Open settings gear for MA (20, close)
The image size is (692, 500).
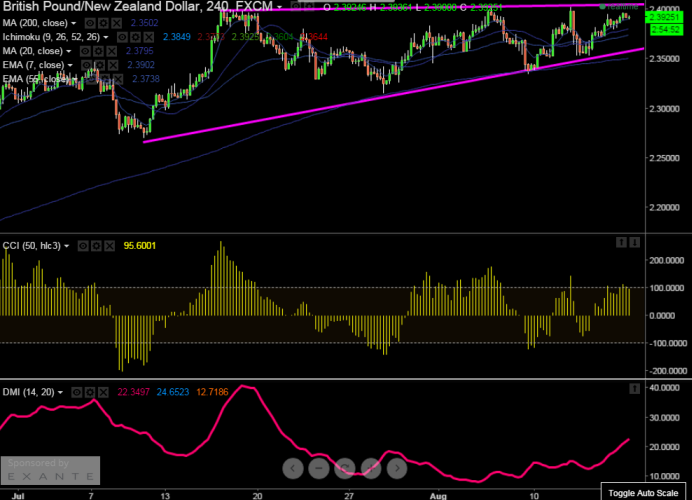[98, 51]
